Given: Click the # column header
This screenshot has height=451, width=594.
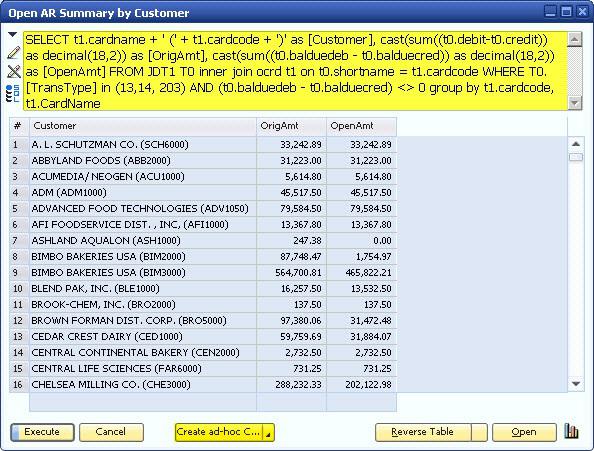Looking at the screenshot, I should point(19,126).
